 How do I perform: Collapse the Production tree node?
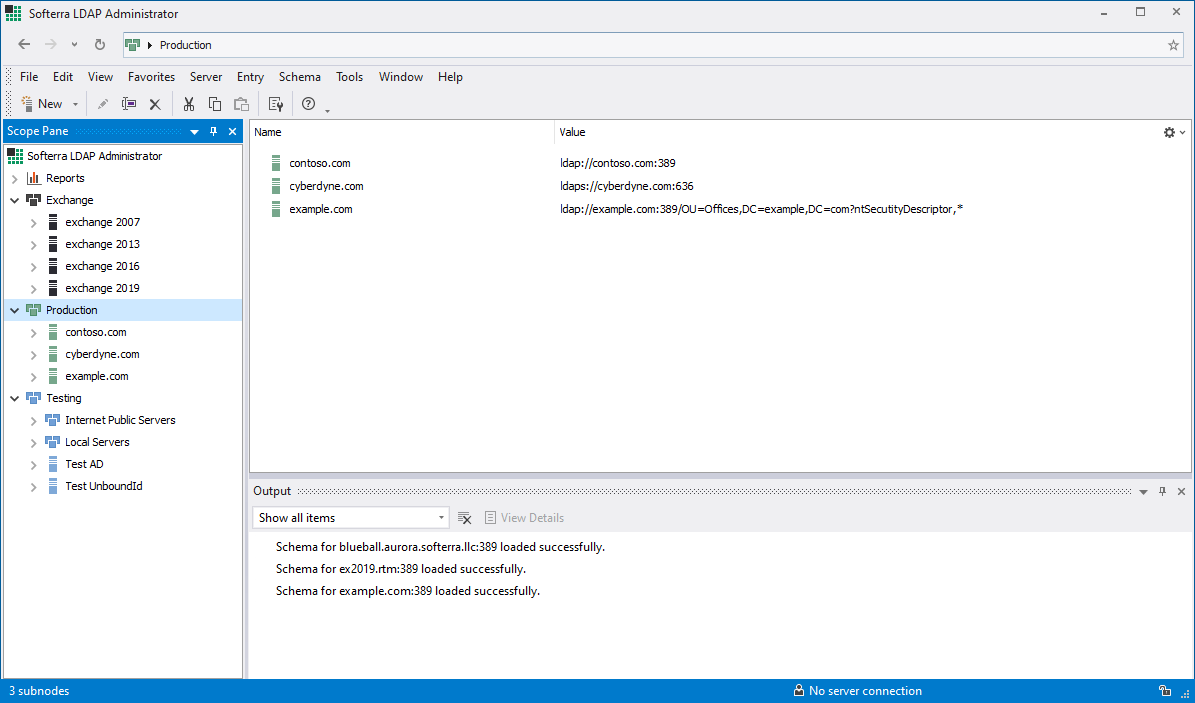[x=14, y=310]
